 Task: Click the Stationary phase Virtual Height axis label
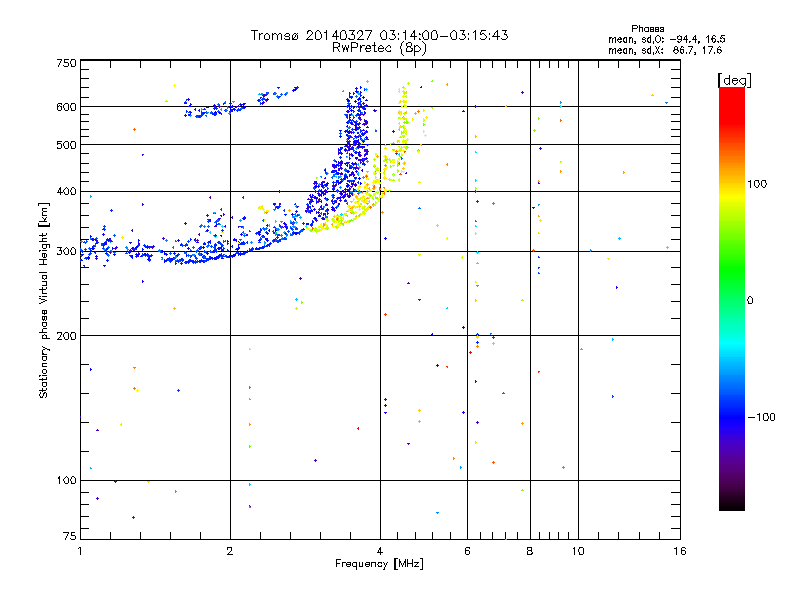44,301
